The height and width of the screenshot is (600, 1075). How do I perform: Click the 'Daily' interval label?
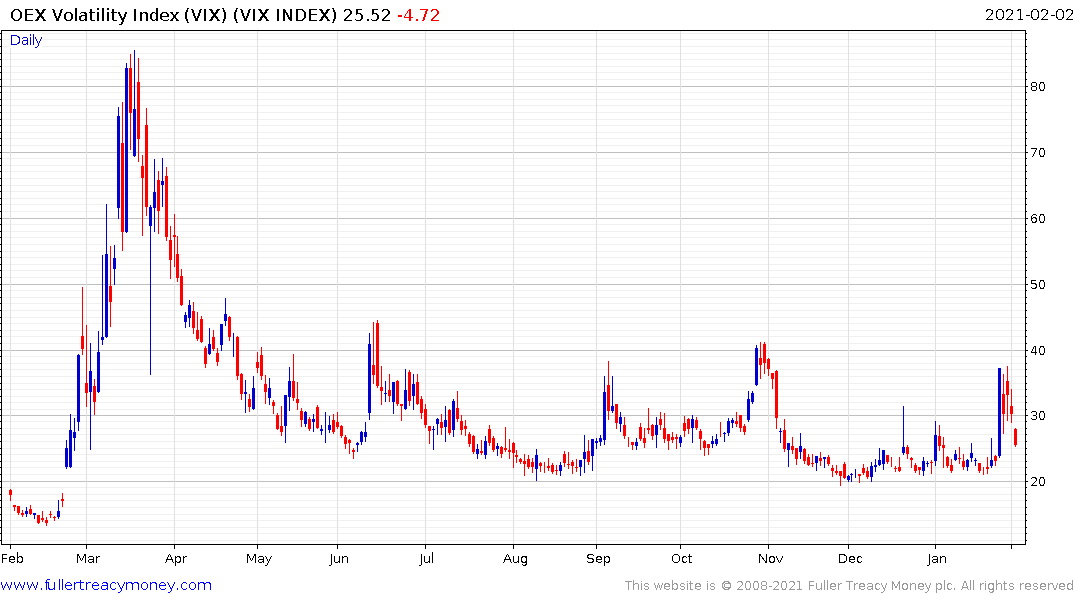click(x=26, y=40)
